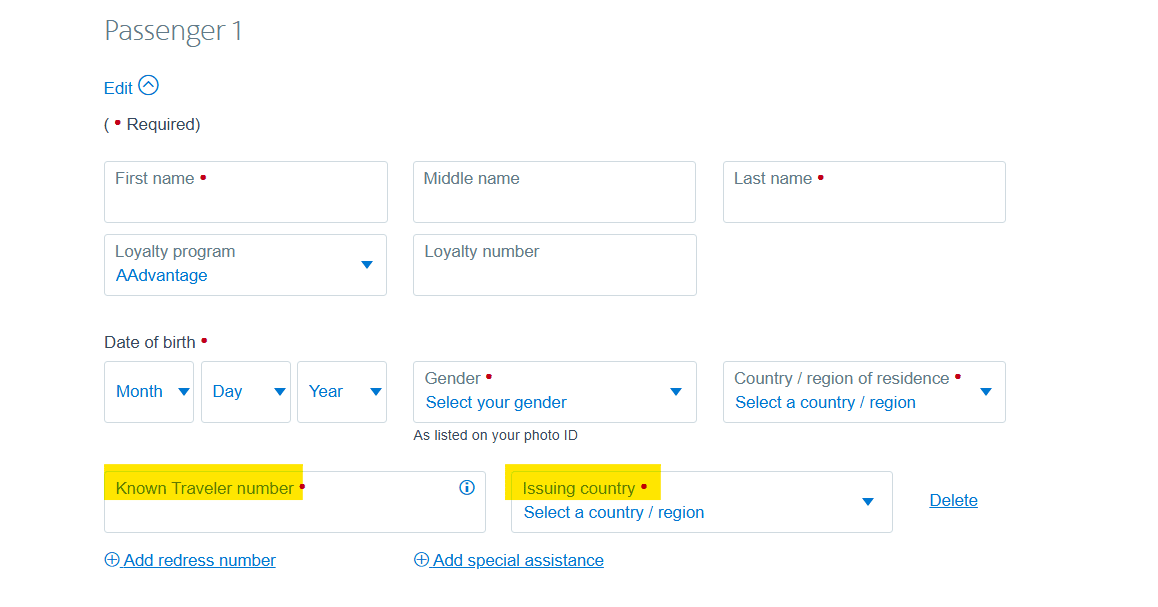1158x607 pixels.
Task: Open the Gender selection dropdown
Action: [554, 392]
